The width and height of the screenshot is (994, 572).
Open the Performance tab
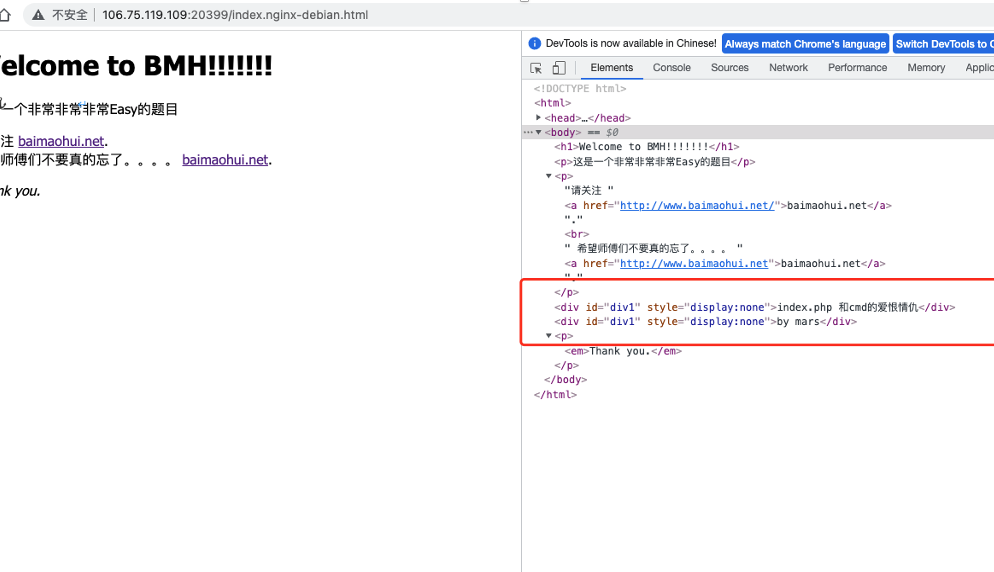coord(857,67)
